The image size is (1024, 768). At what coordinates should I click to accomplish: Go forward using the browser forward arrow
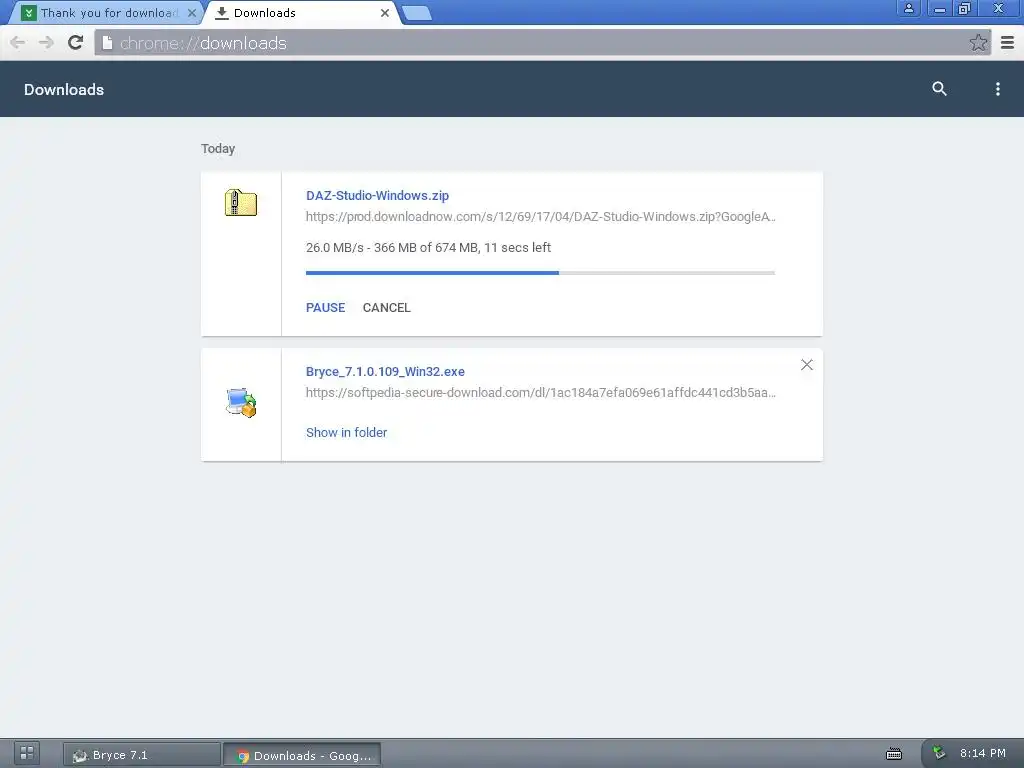[46, 43]
